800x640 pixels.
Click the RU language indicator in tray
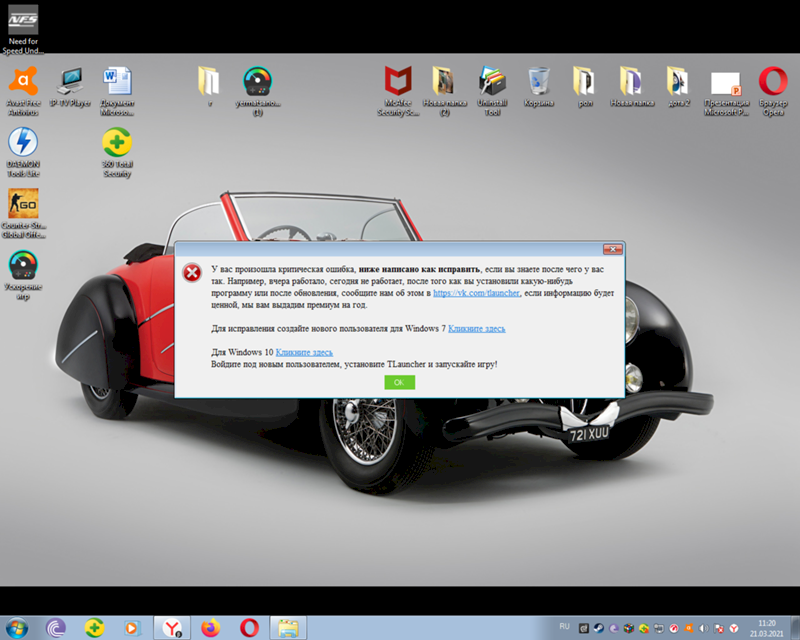565,626
